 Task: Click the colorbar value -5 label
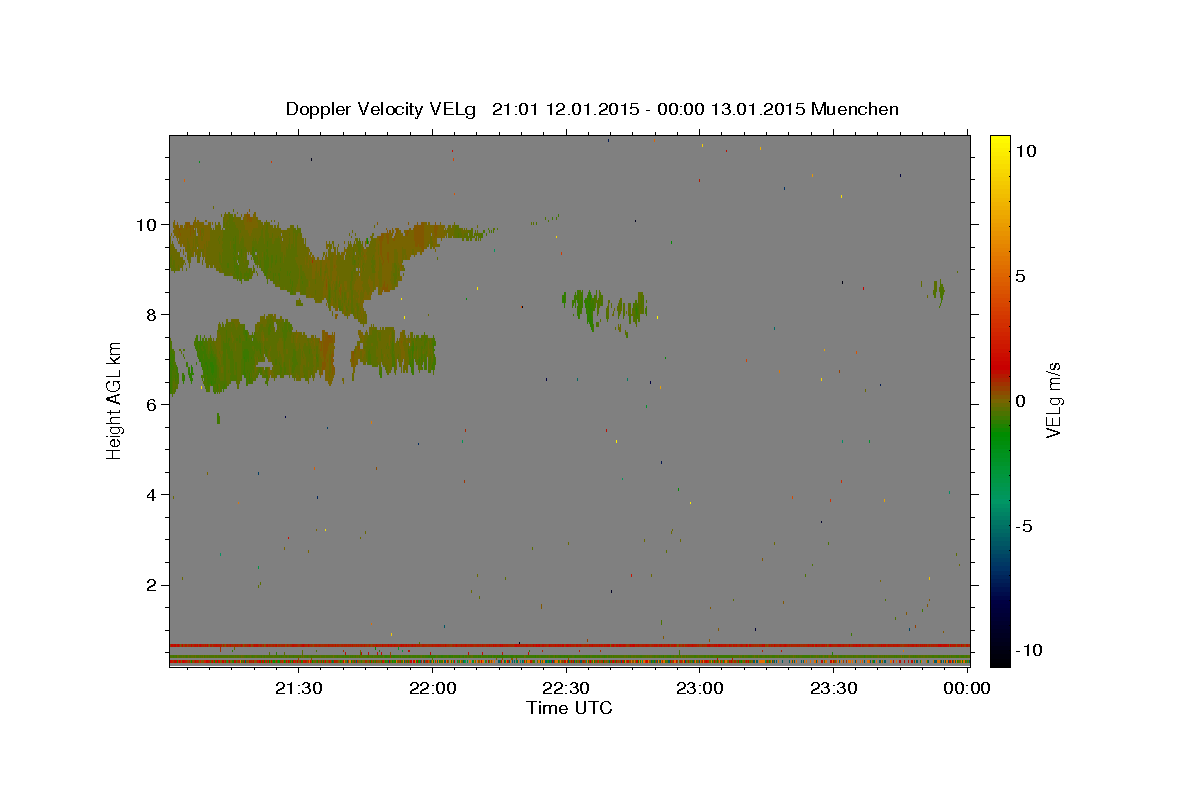pos(1024,526)
